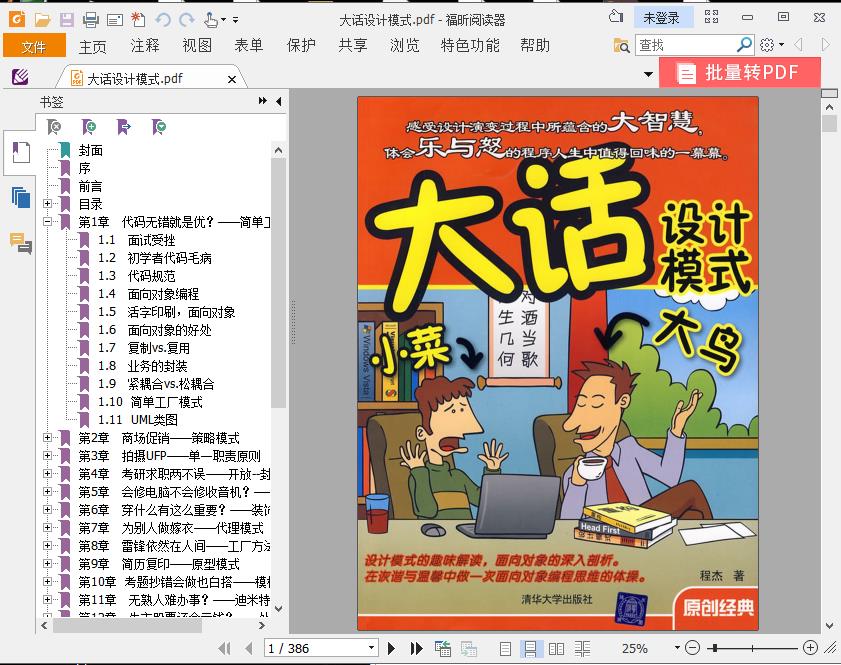Open the bookmarks panel sidebar icon
Viewport: 841px width, 665px height.
[x=21, y=152]
